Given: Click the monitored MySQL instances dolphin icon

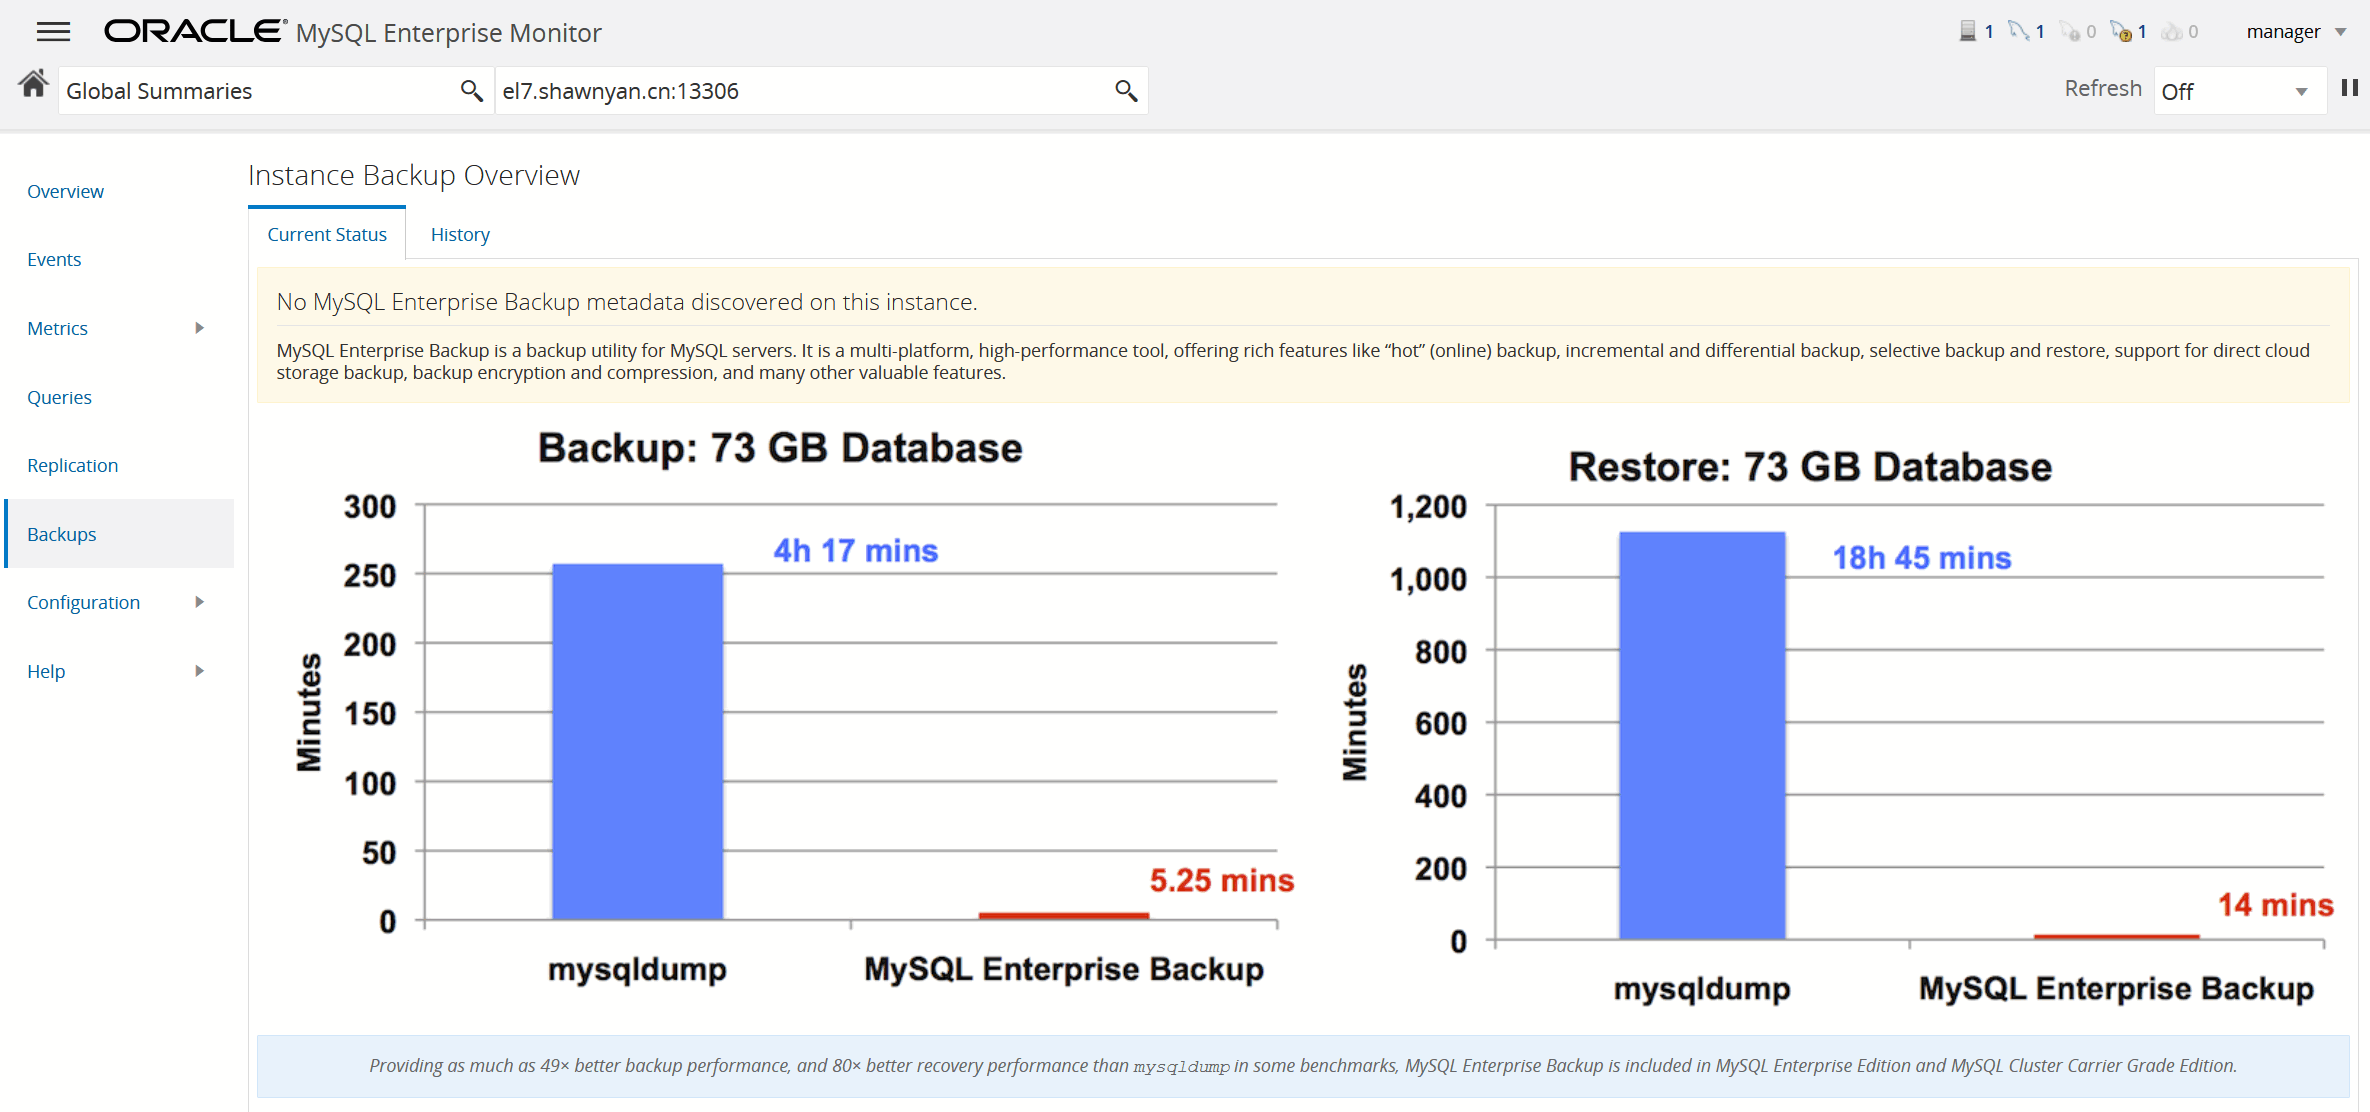Looking at the screenshot, I should [x=2018, y=31].
